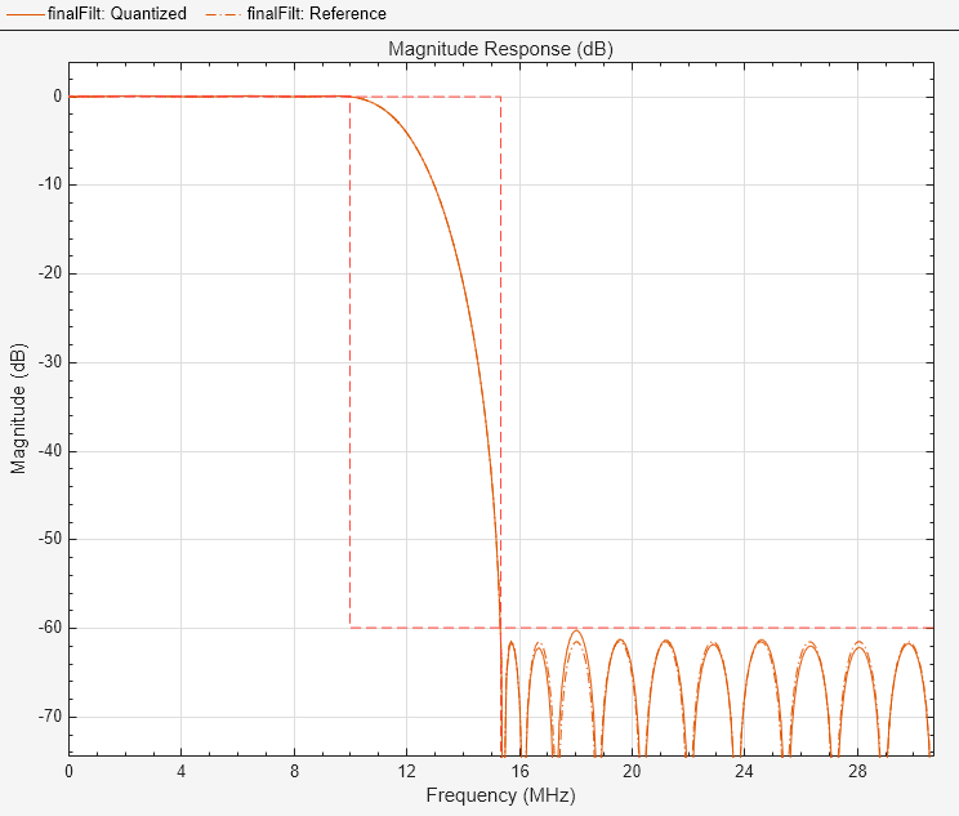
Task: Click the x-axis tick label 28
Action: click(x=857, y=771)
